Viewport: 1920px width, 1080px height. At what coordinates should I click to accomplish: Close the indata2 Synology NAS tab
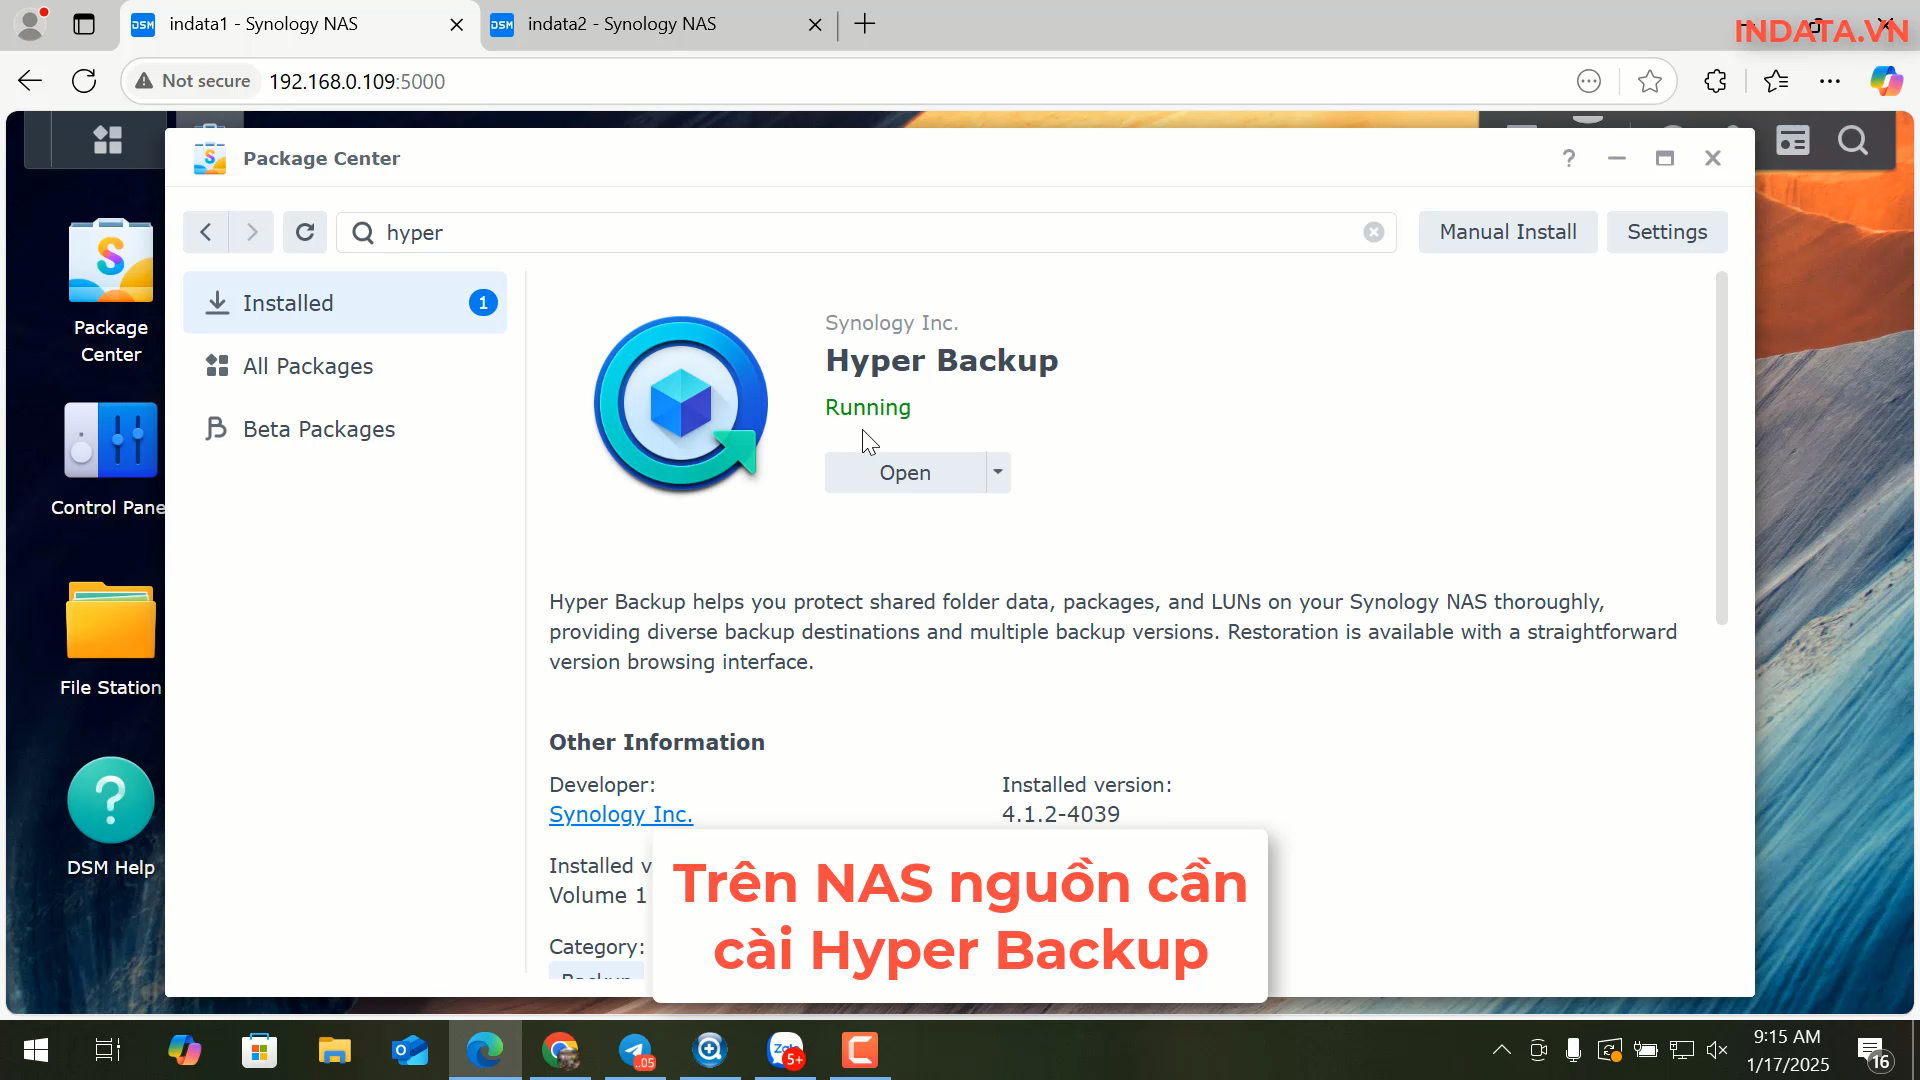tap(815, 24)
